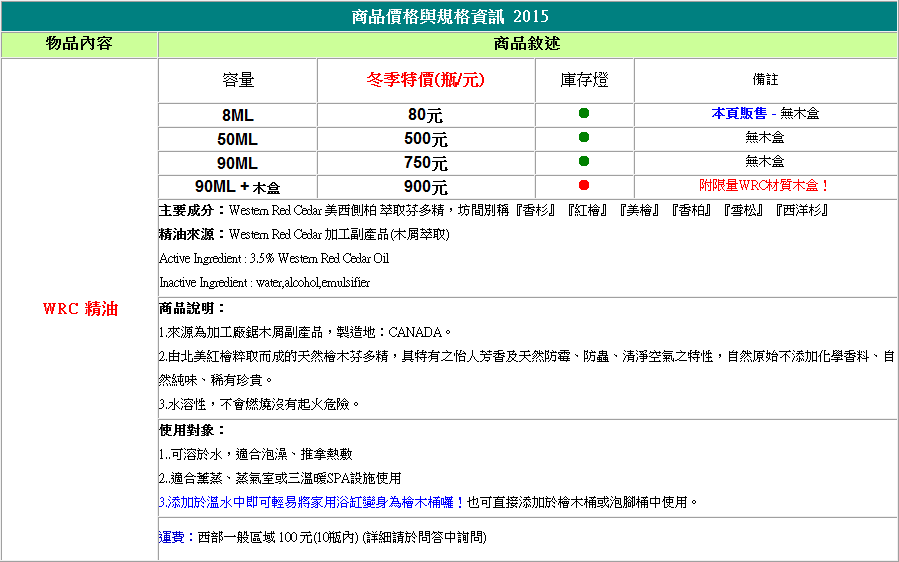Click the blue sentence 3.添加於溫水中

311,502
